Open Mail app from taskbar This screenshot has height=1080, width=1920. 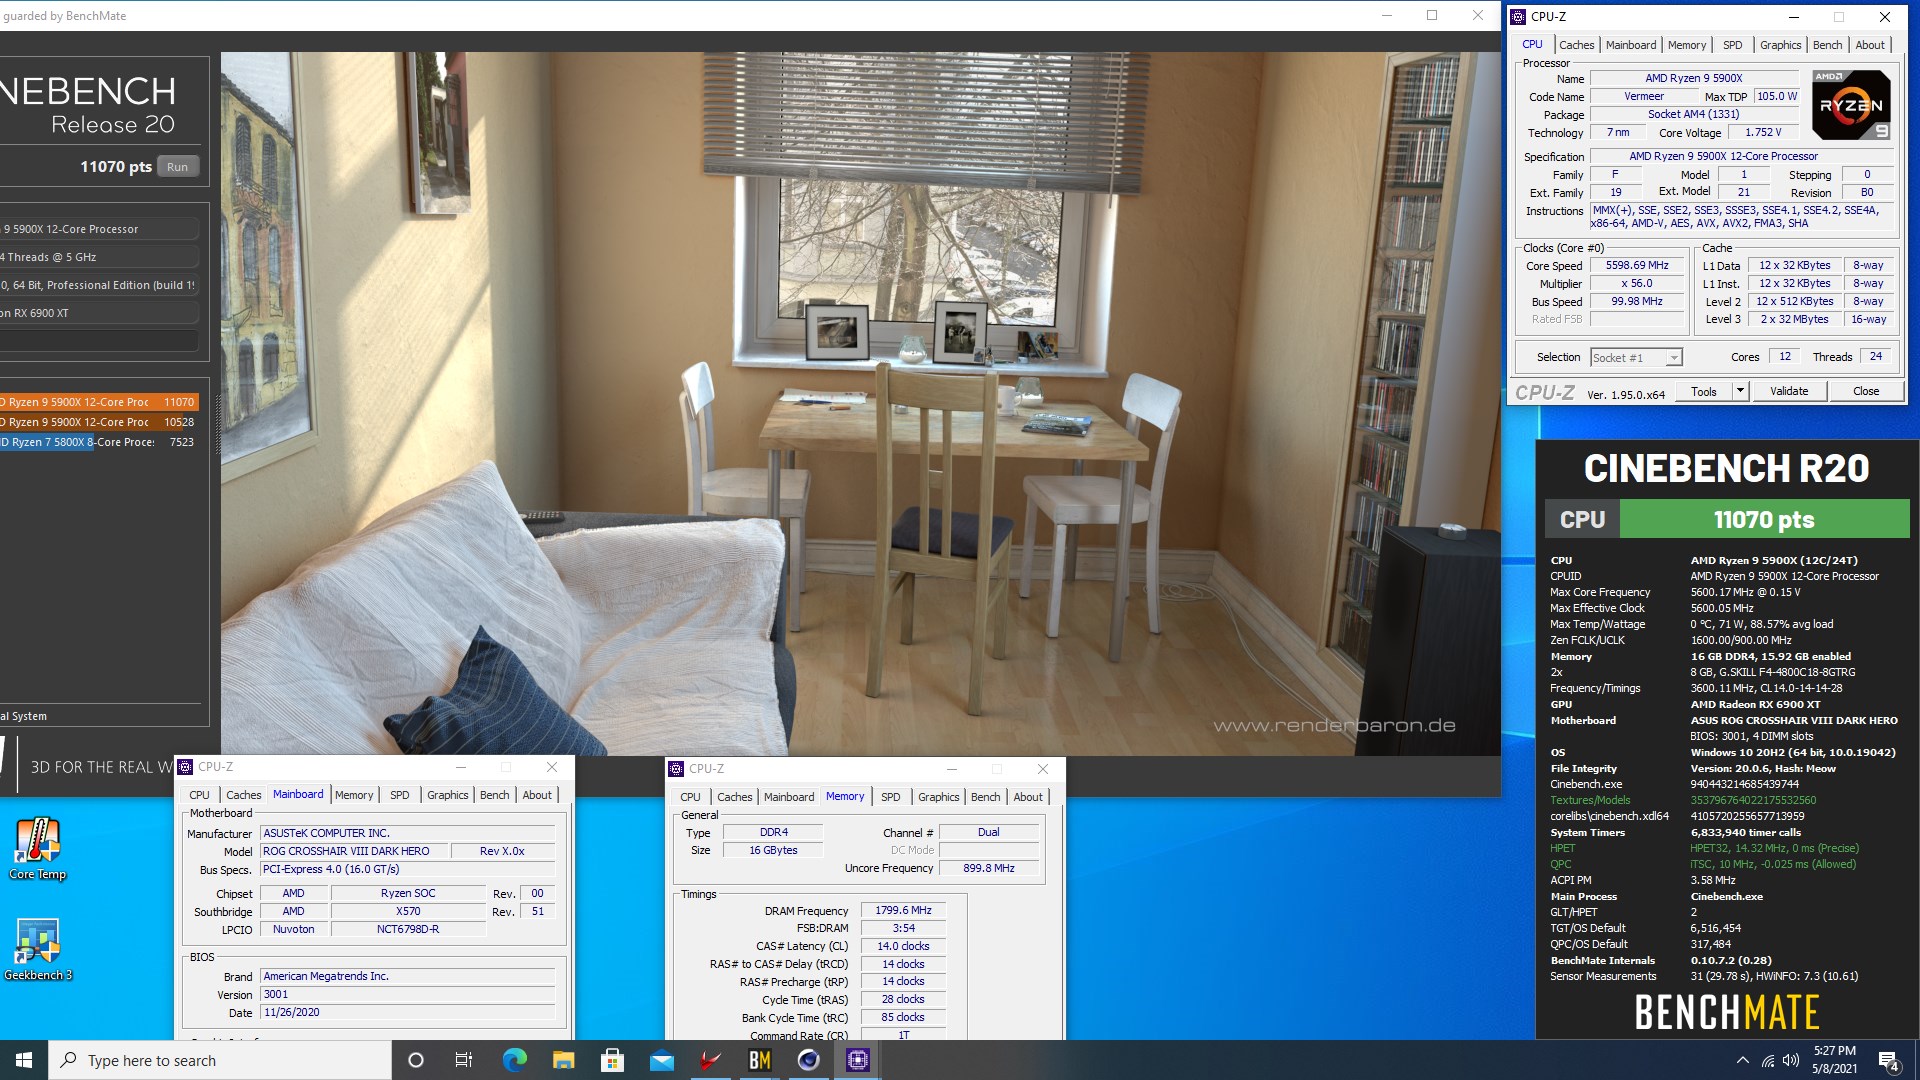[x=661, y=1060]
